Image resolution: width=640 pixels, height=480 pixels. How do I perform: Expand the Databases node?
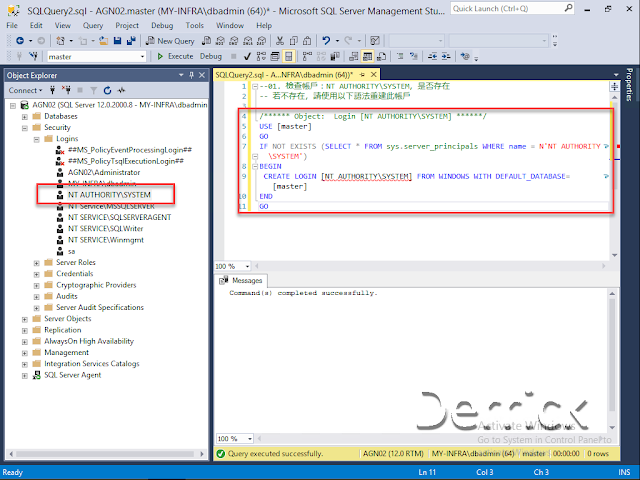click(24, 116)
